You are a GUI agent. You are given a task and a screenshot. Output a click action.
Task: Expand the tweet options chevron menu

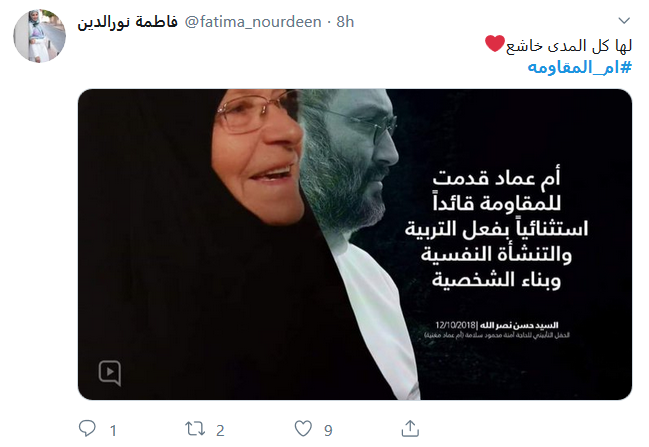(x=624, y=20)
